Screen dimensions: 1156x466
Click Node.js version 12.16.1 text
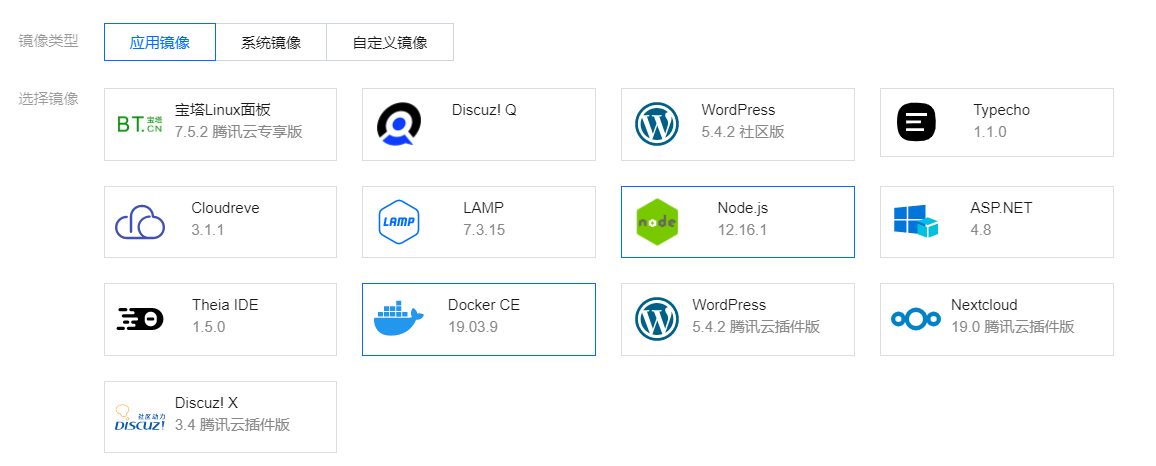742,229
